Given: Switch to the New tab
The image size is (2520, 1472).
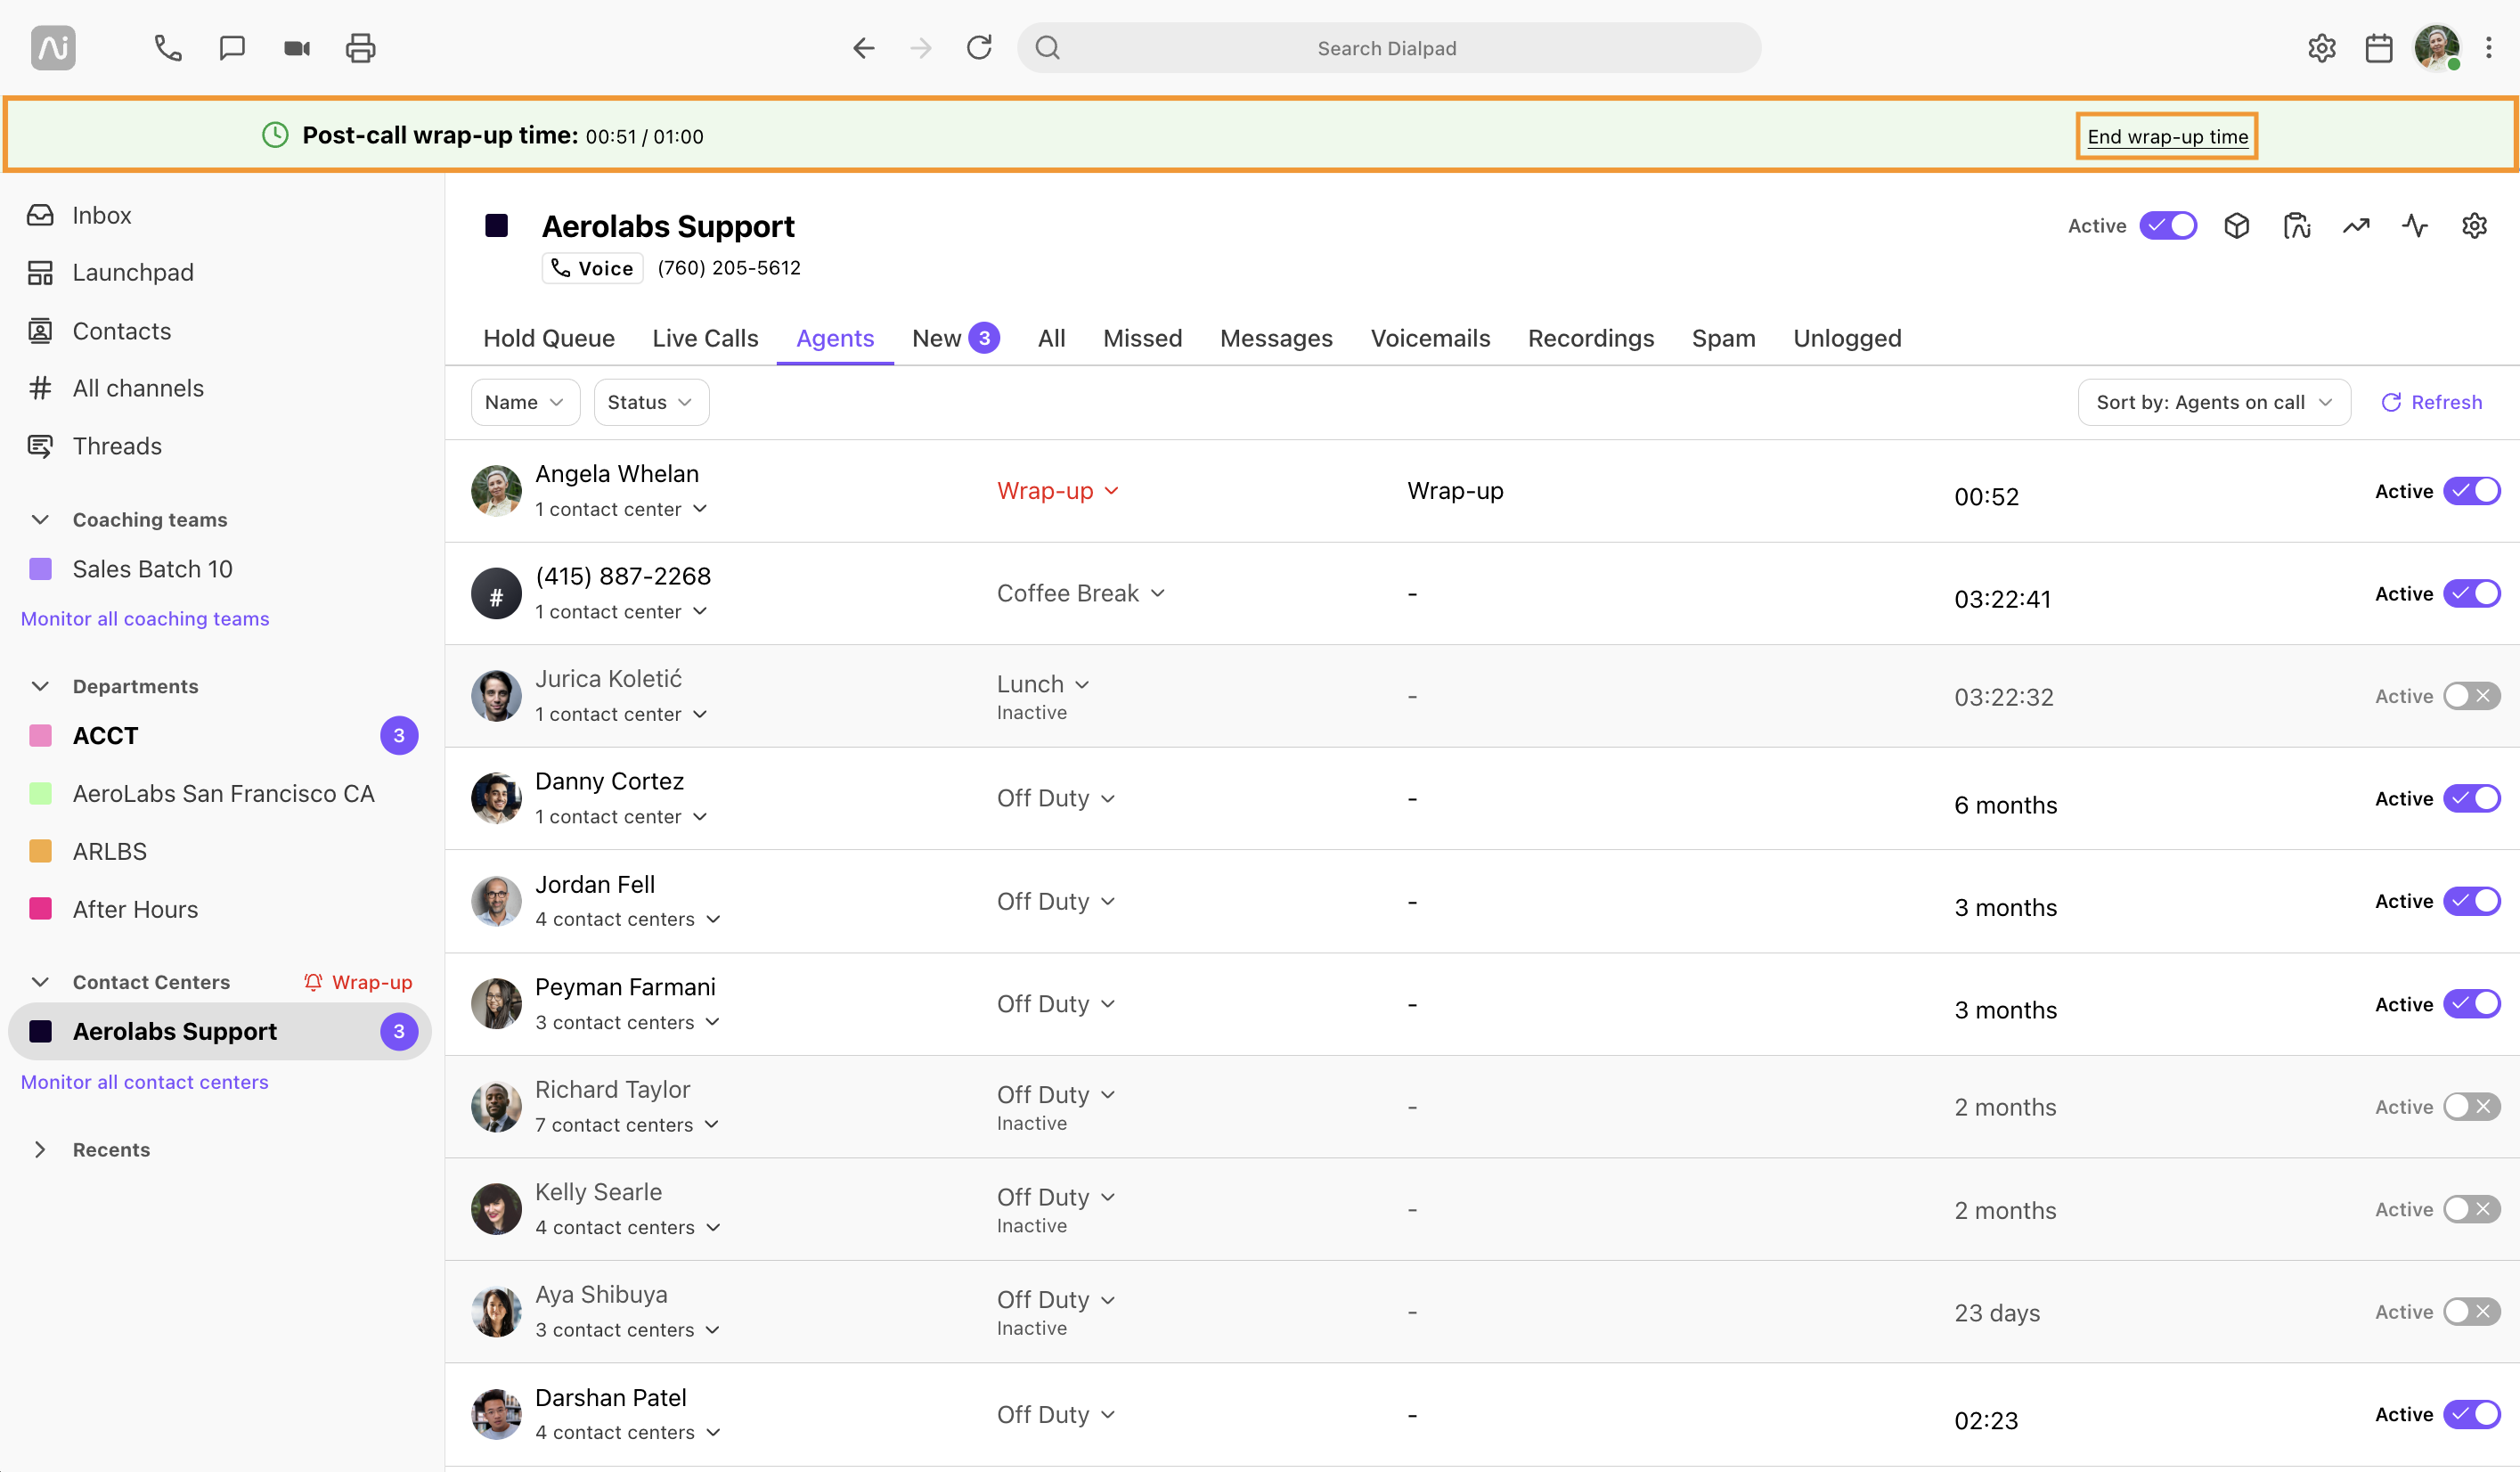Looking at the screenshot, I should pyautogui.click(x=955, y=338).
